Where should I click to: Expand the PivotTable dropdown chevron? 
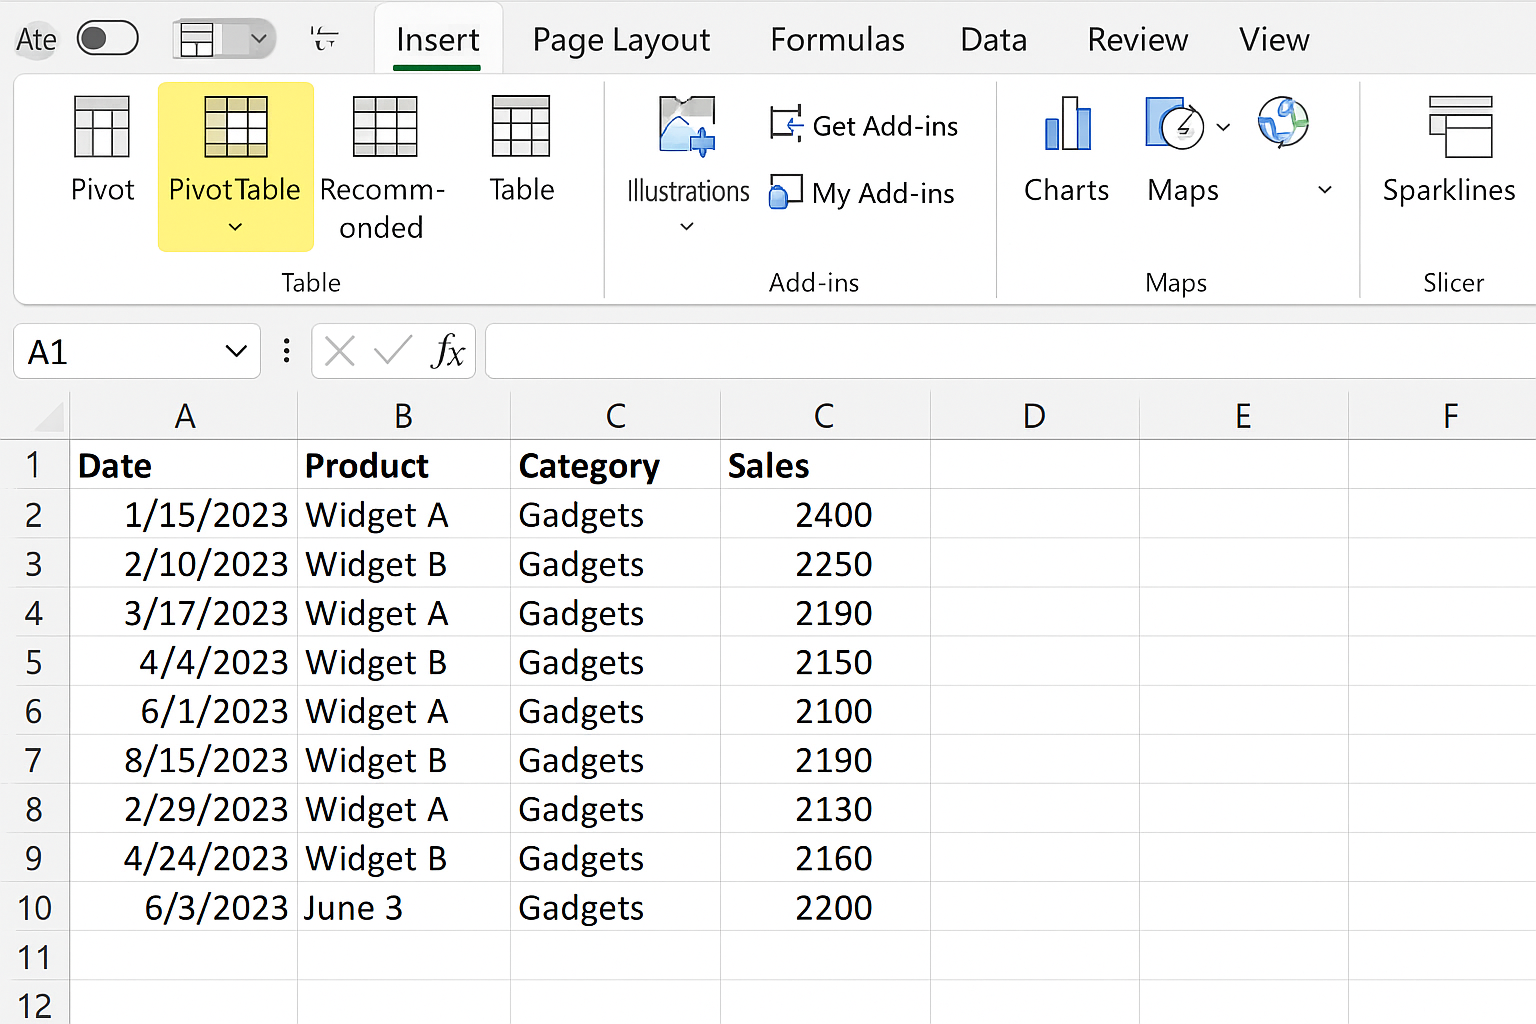(x=236, y=227)
